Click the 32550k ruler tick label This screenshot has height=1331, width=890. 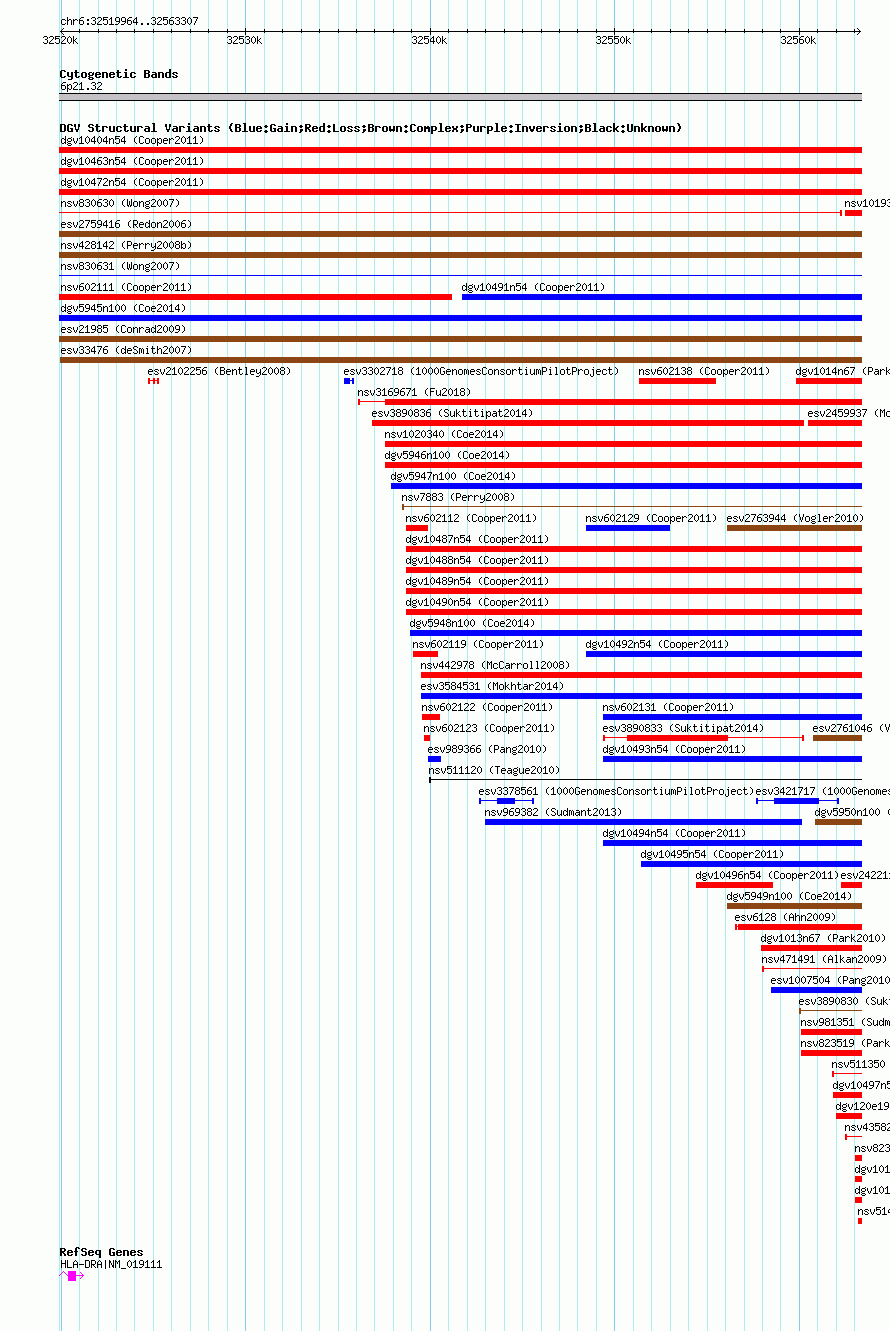(x=613, y=40)
